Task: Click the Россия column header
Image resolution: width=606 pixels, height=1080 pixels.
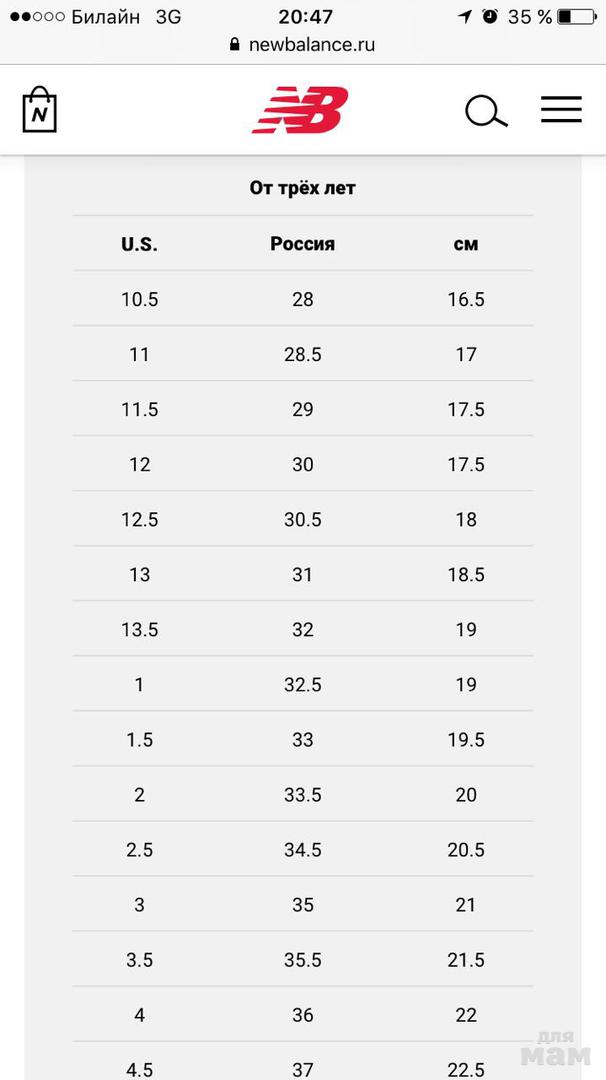Action: [x=302, y=244]
